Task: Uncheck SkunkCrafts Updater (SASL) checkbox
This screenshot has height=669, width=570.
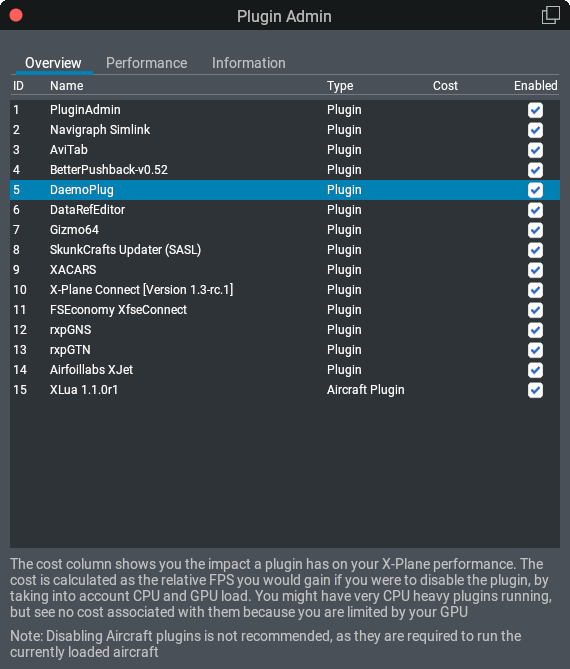Action: coord(535,250)
